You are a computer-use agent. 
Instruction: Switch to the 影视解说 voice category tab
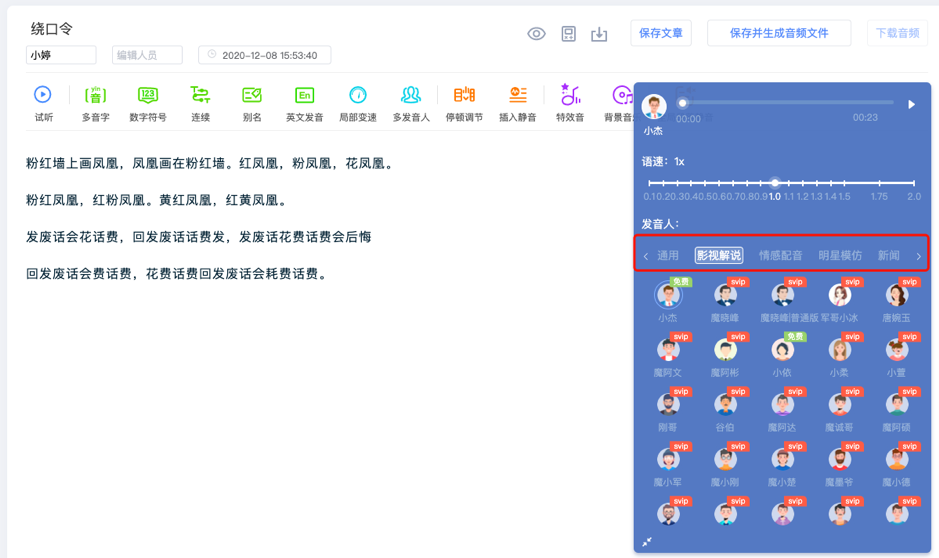[x=719, y=256]
